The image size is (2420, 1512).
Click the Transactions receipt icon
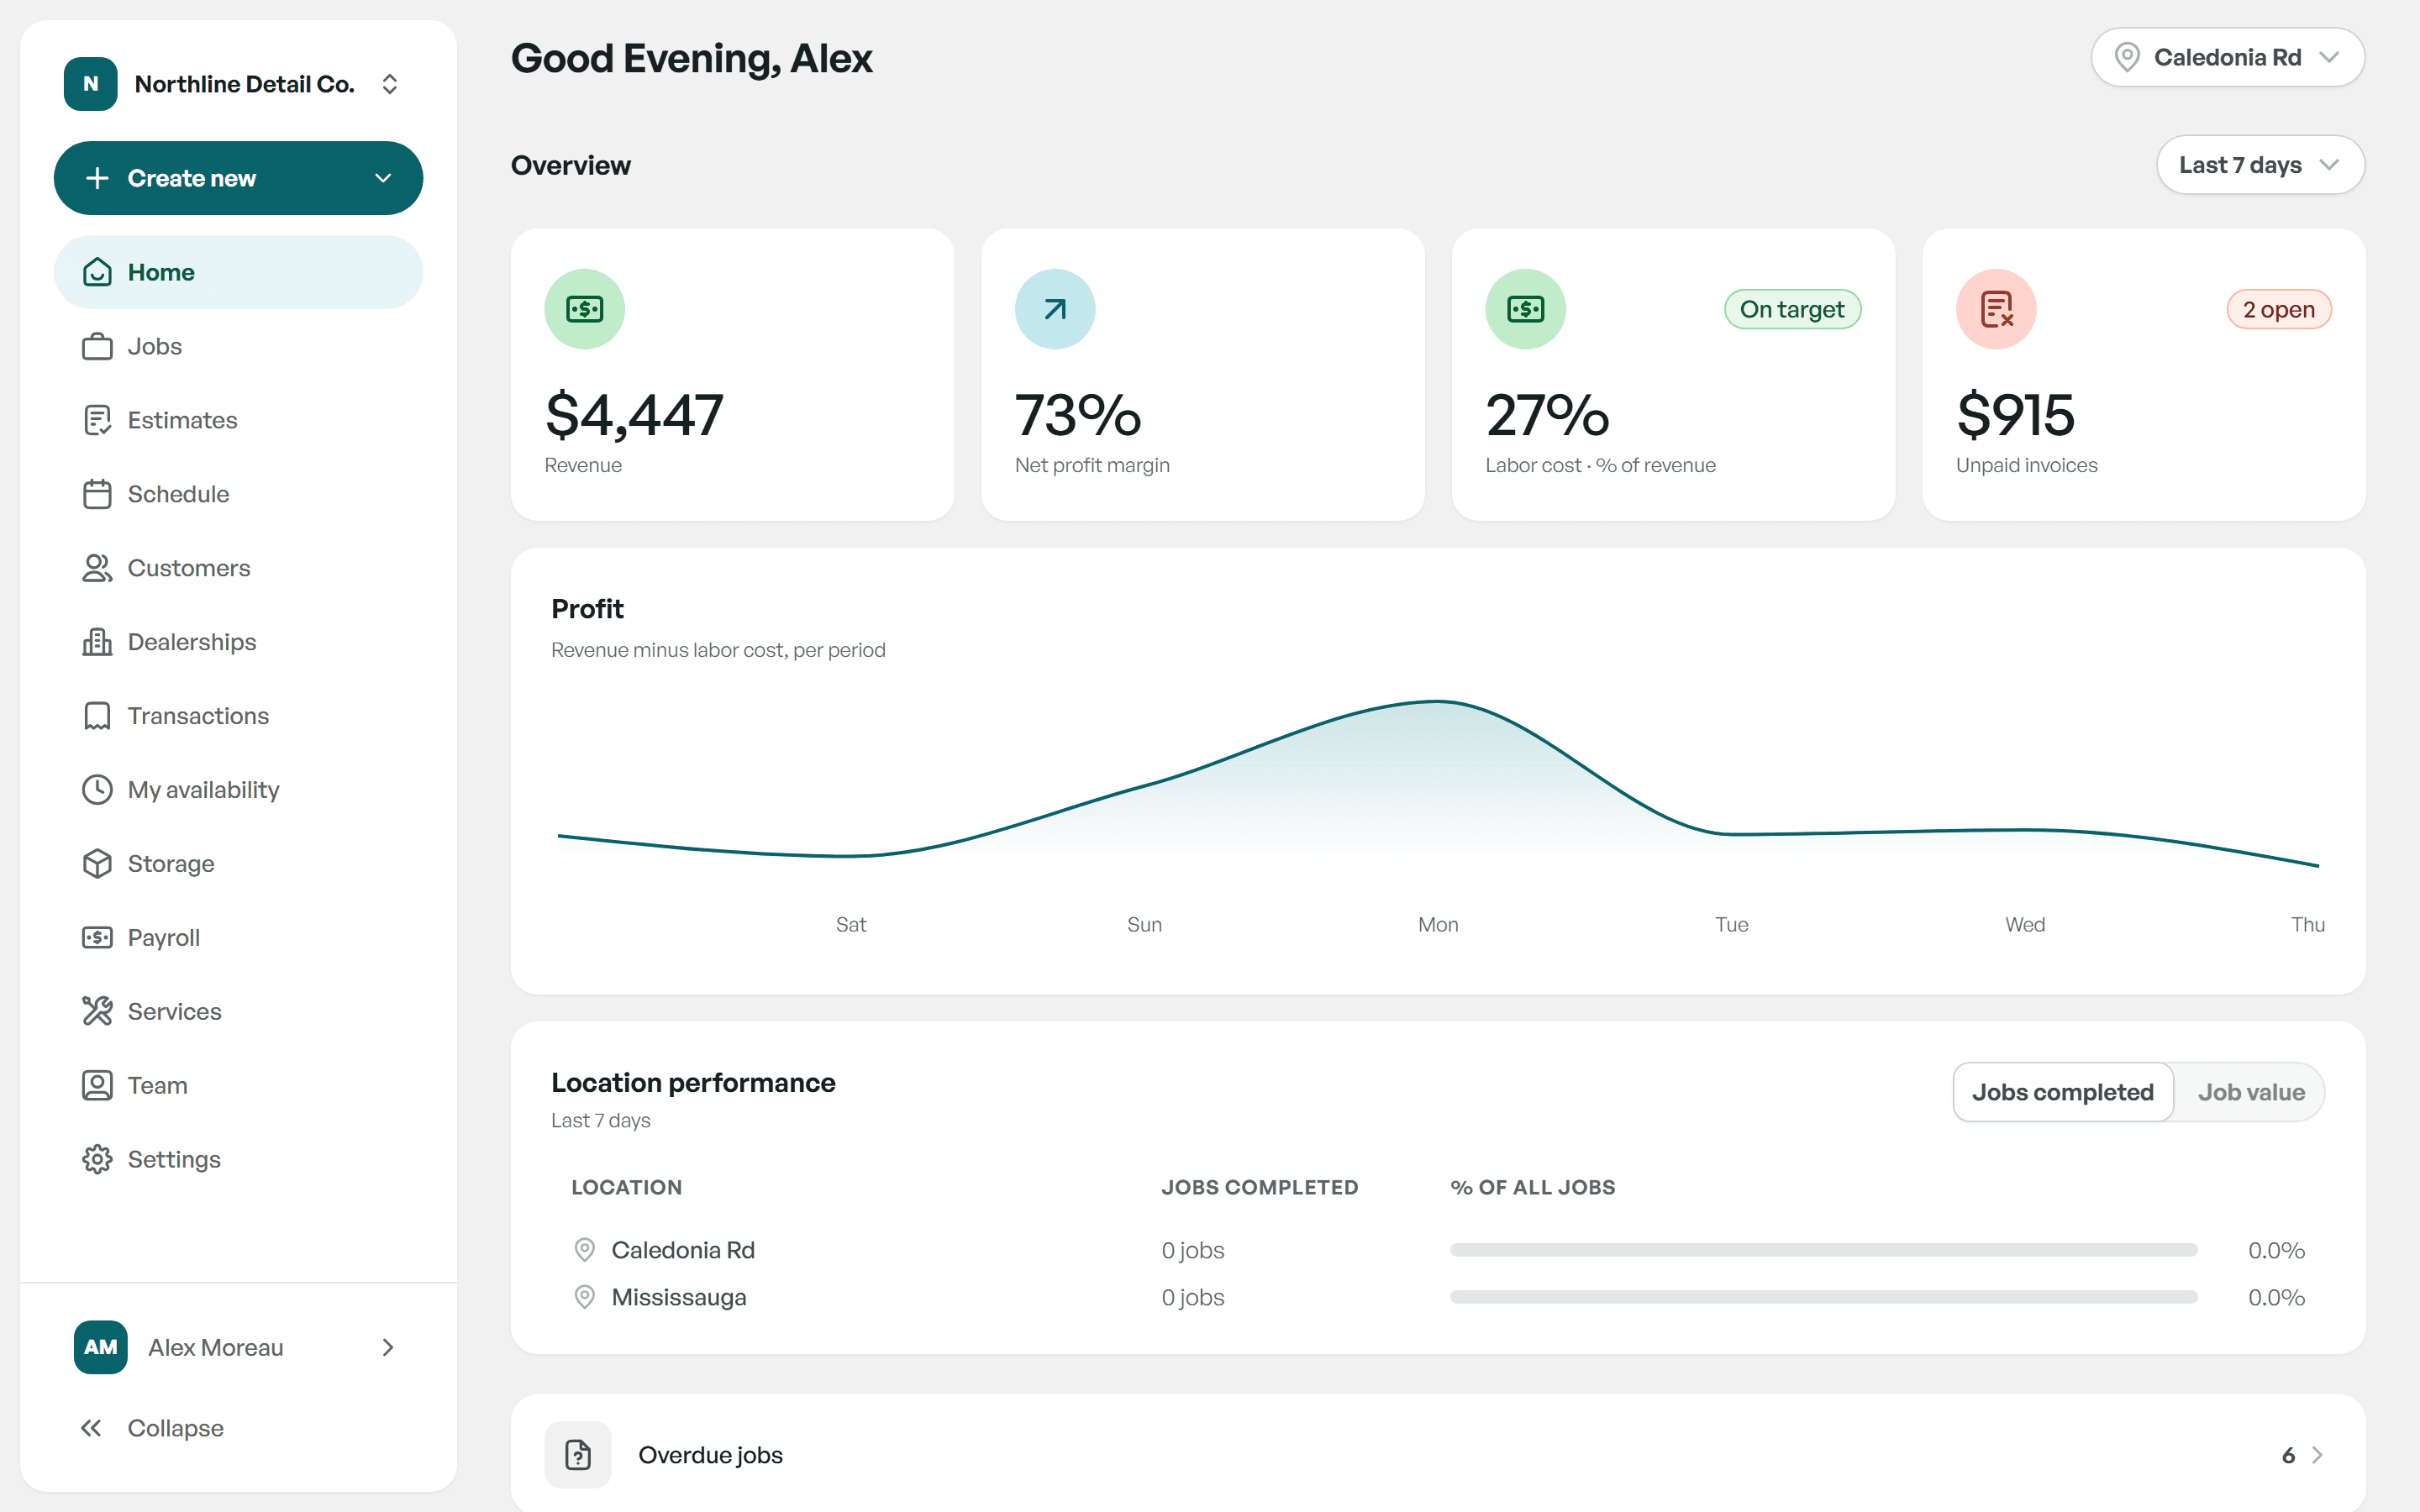97,716
